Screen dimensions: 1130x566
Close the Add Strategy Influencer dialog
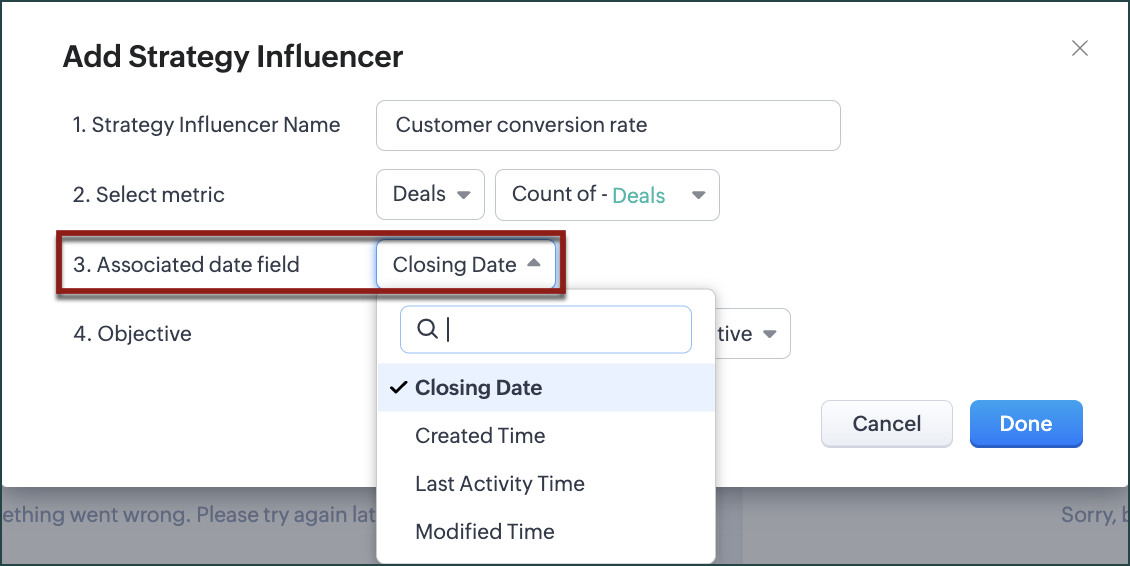point(1079,48)
